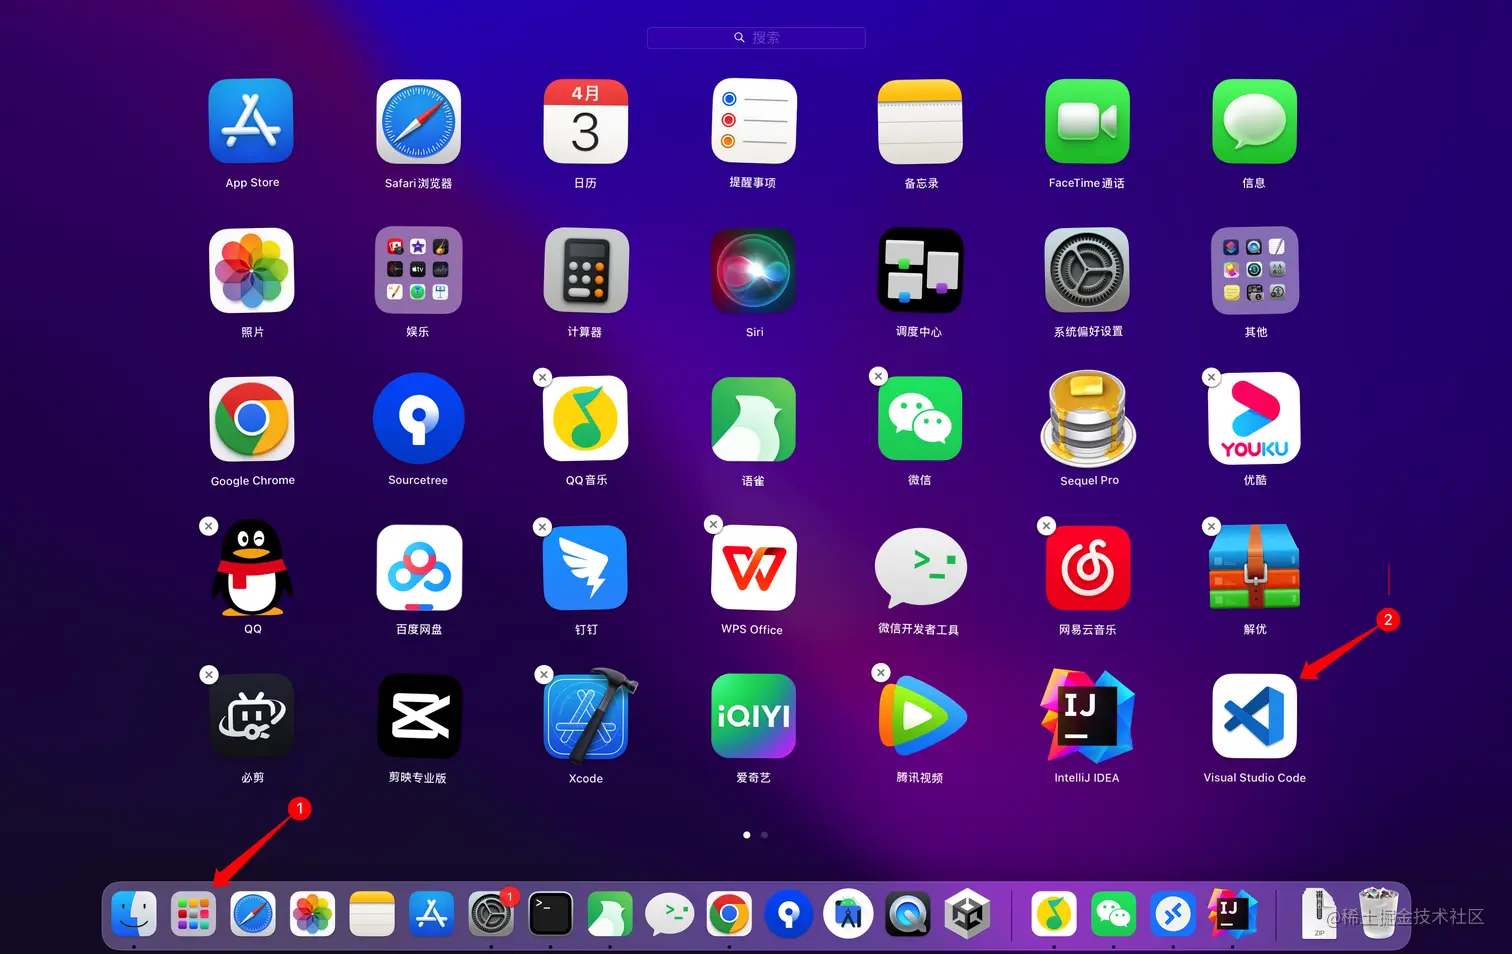The width and height of the screenshot is (1512, 954).
Task: Click the × badge to uninstall 优酷
Action: coord(1211,377)
